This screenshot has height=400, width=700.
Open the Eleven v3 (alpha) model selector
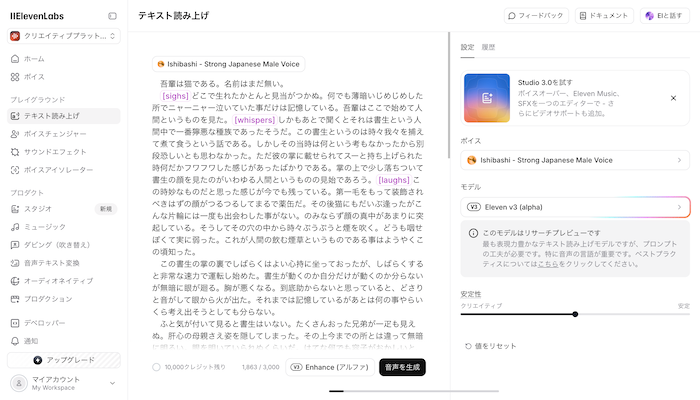click(575, 206)
